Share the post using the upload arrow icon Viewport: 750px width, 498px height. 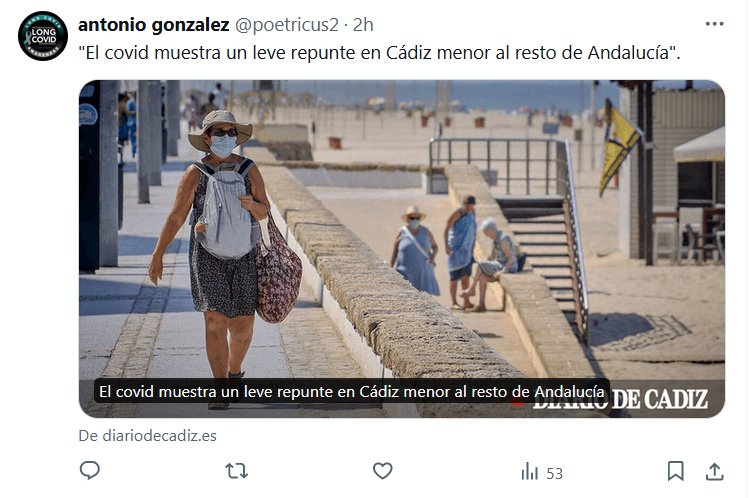click(715, 472)
